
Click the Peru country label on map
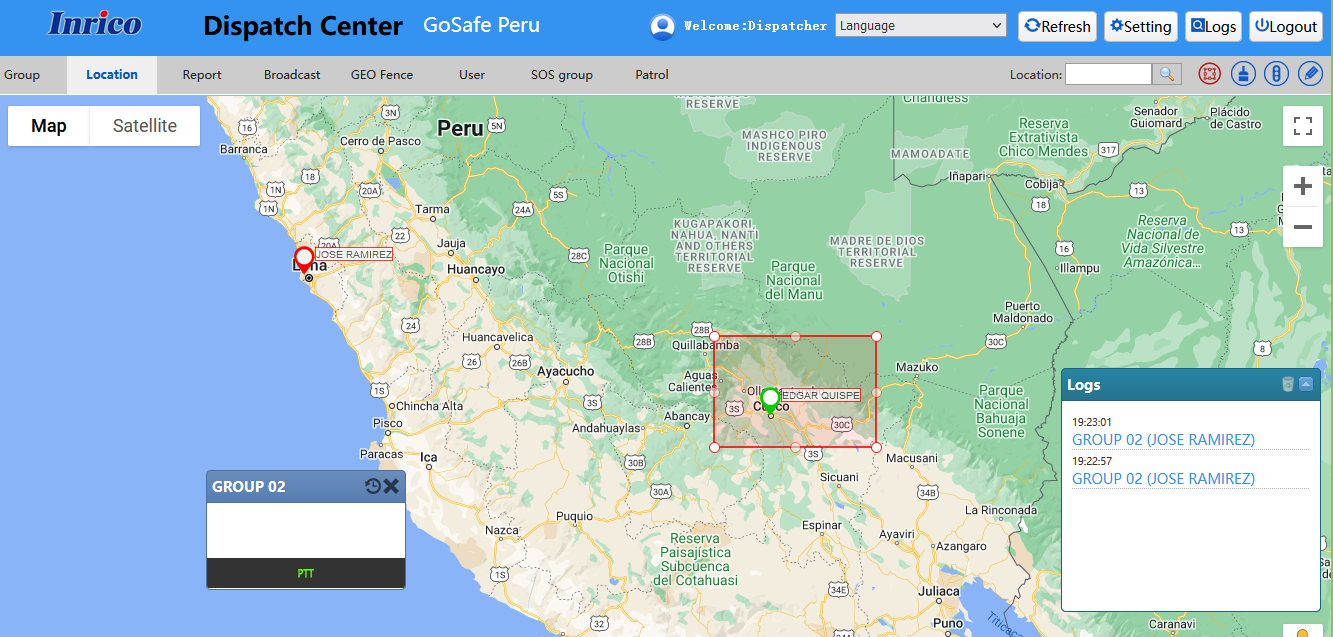(x=460, y=128)
